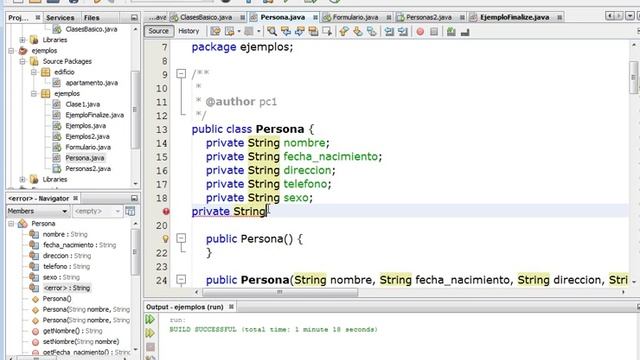
Task: Start macro recording with red circle icon
Action: 420,31
